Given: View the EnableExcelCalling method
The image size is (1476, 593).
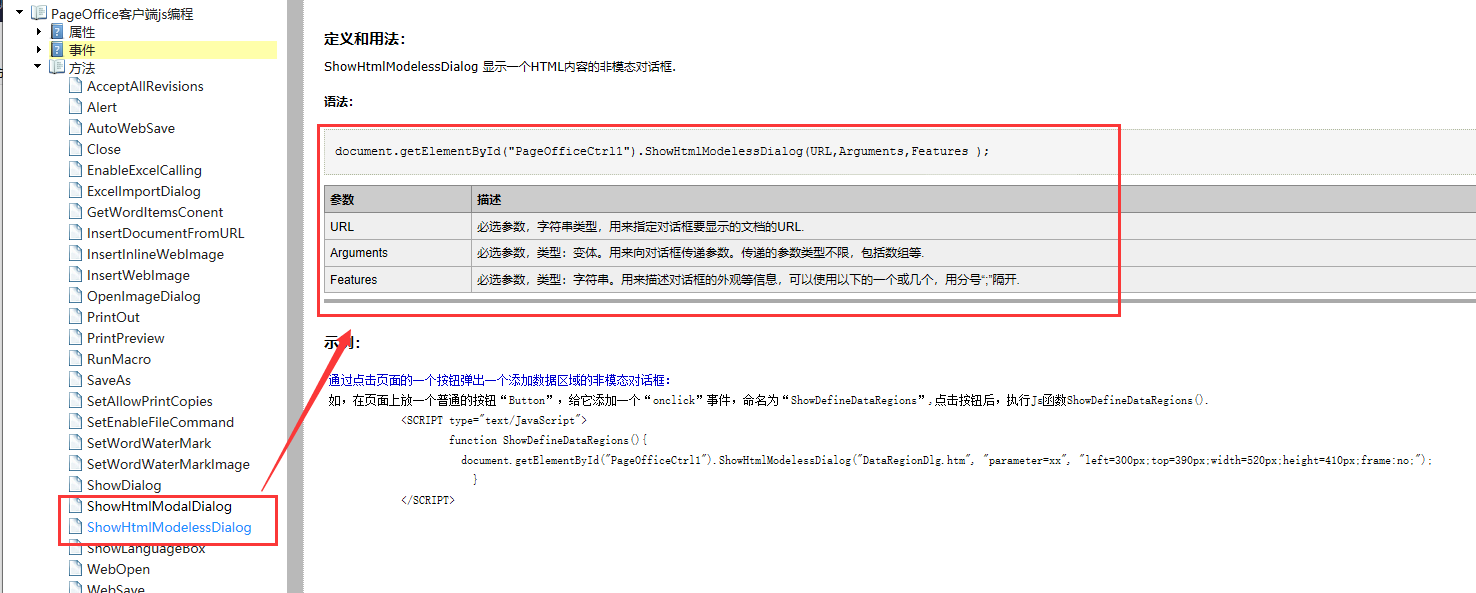Looking at the screenshot, I should click(x=144, y=170).
